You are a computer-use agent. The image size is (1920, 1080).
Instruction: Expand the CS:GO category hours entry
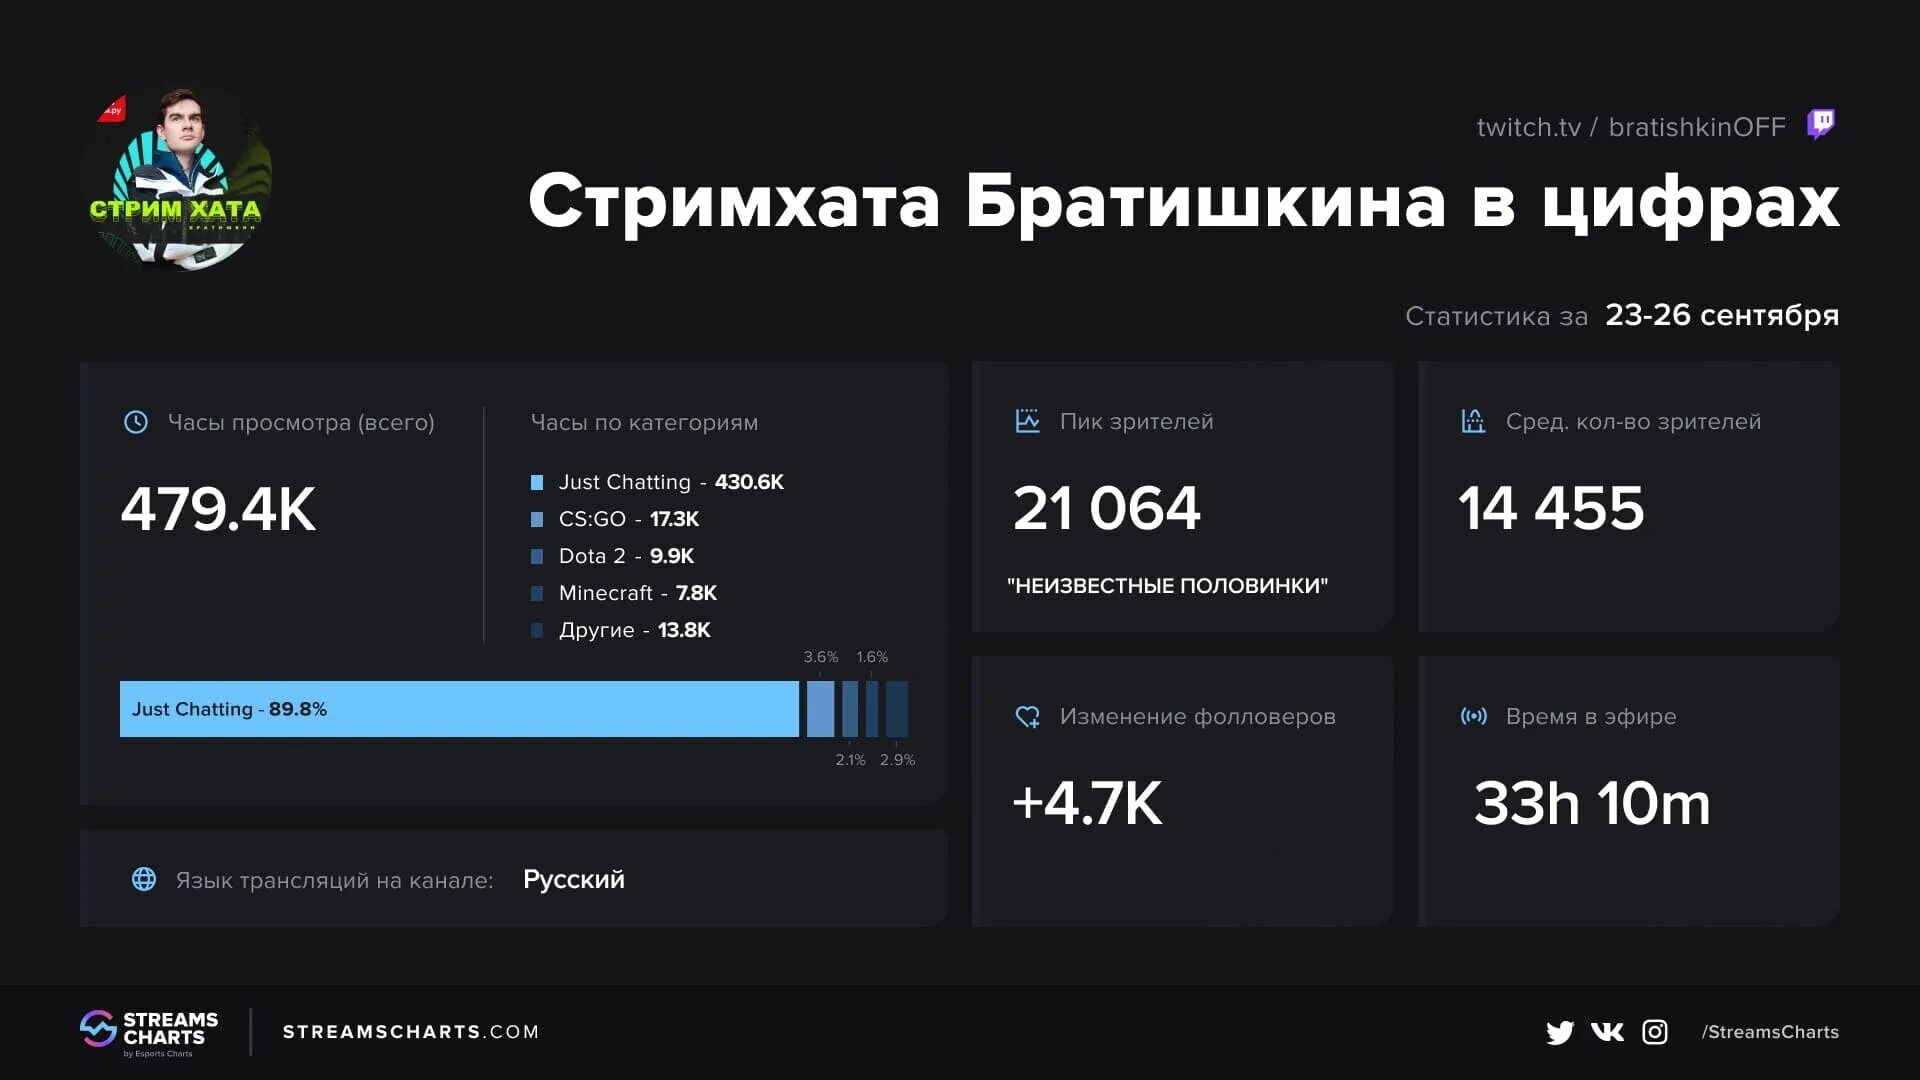click(x=626, y=517)
